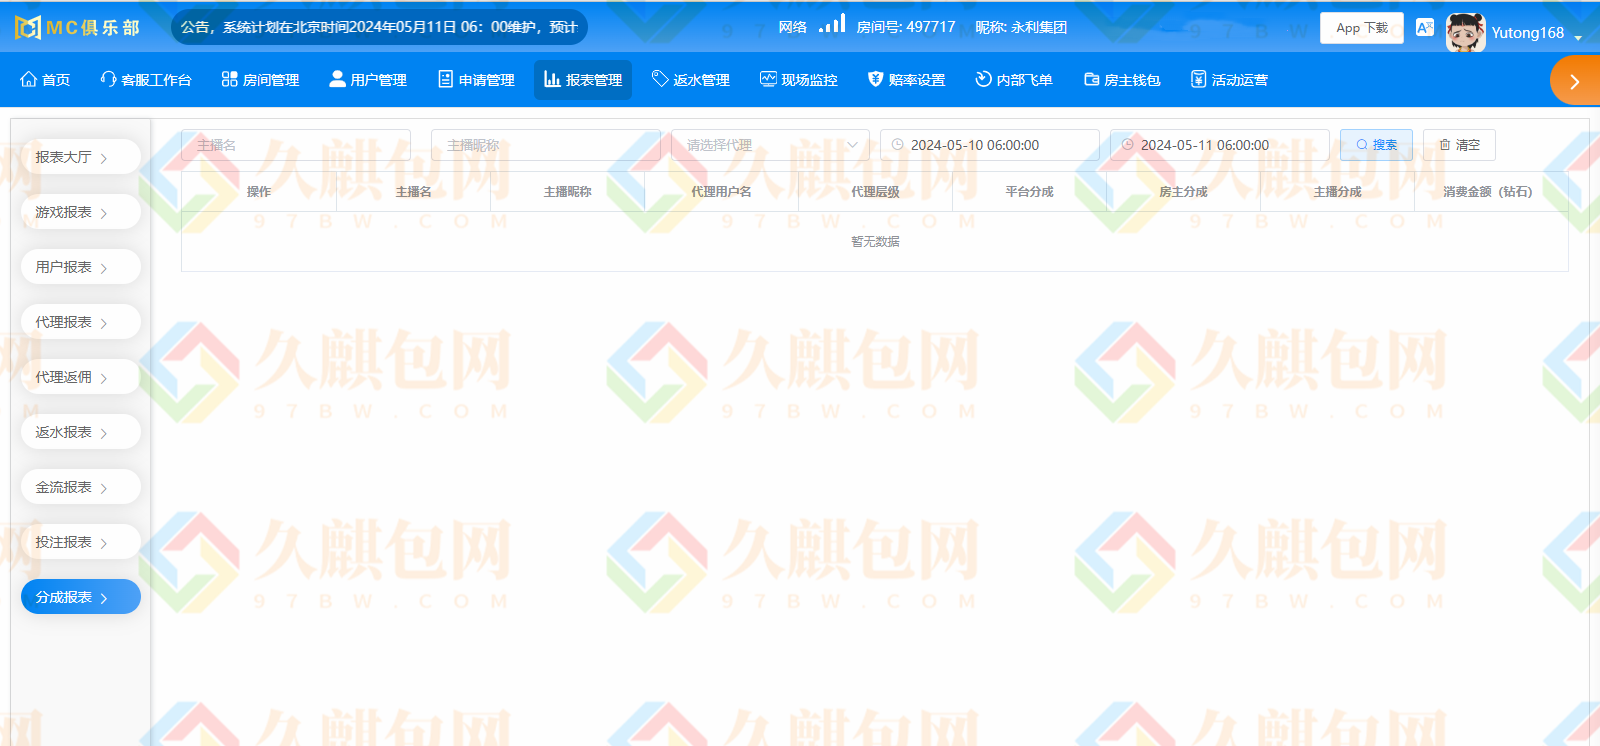The image size is (1600, 746).
Task: Open the 代理返佣 sidebar item
Action: tap(81, 377)
